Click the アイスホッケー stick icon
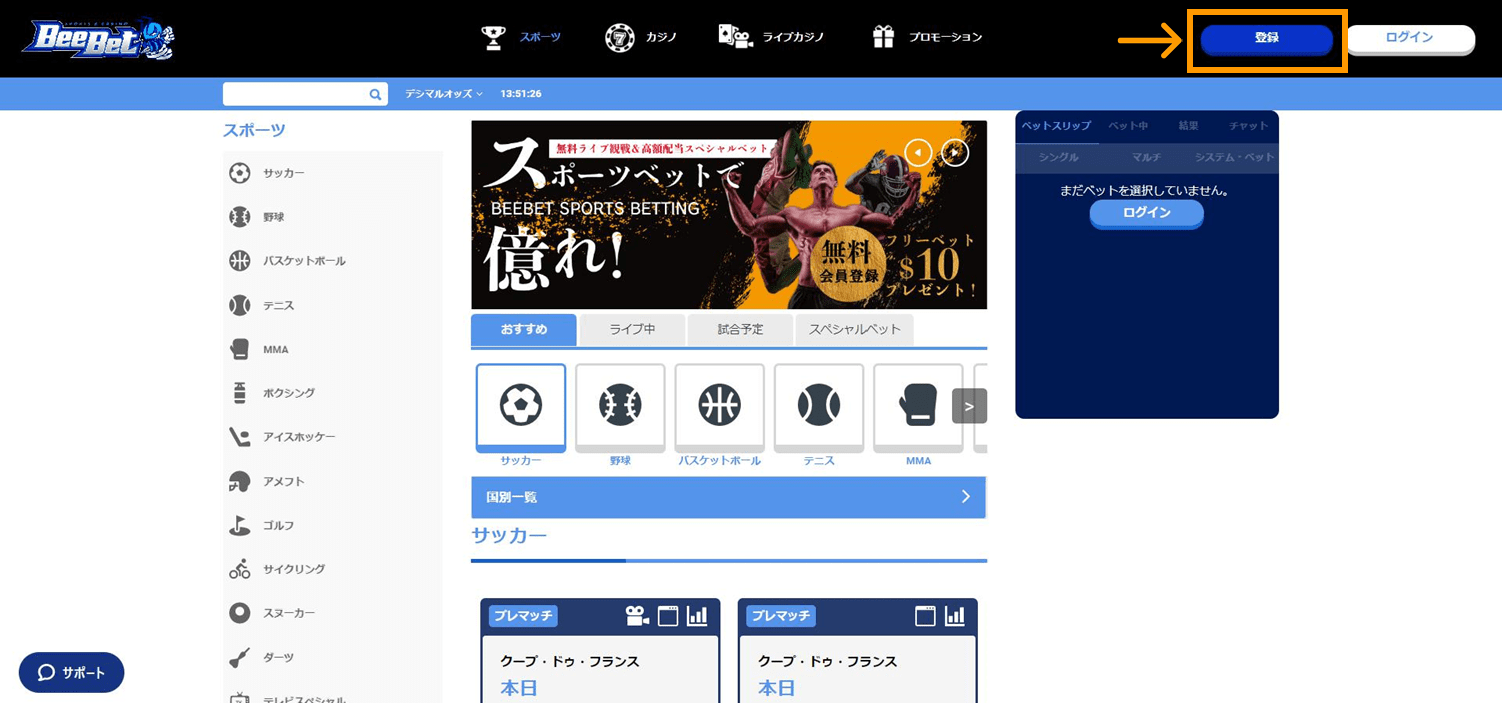The width and height of the screenshot is (1502, 703). point(240,437)
